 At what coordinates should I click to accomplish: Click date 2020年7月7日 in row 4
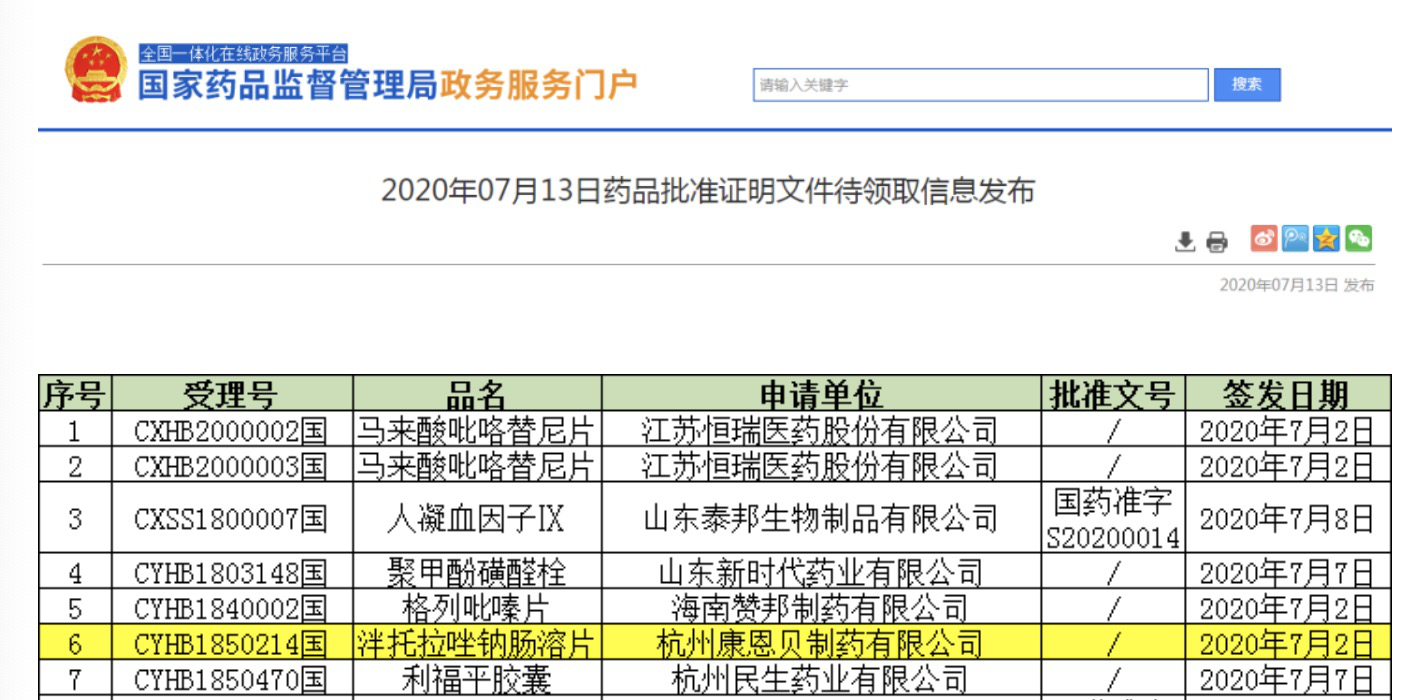1287,573
